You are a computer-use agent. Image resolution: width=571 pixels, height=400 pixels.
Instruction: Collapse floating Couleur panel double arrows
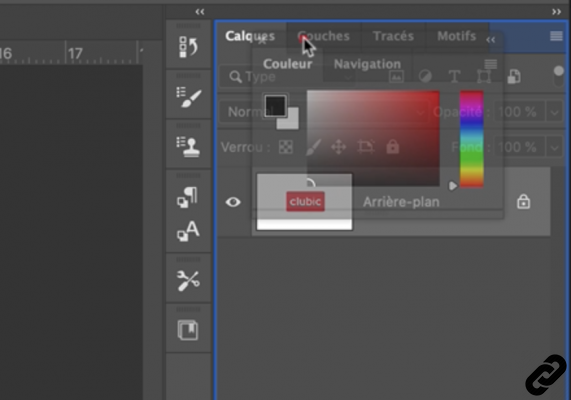[x=491, y=40]
